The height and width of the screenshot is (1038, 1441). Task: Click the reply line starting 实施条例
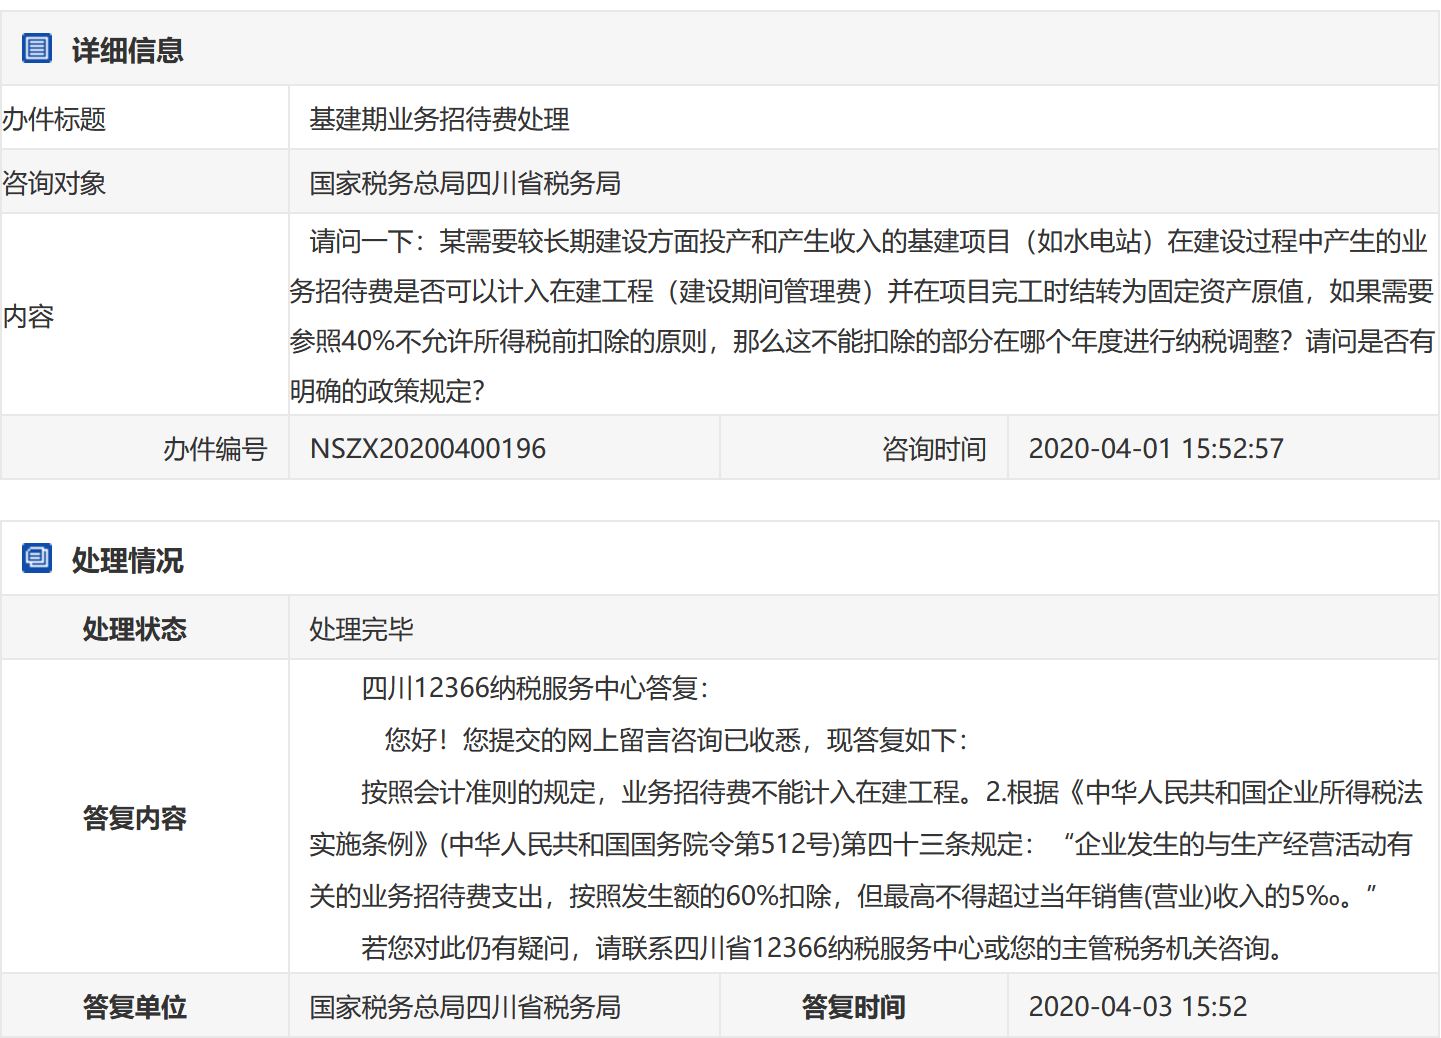tap(861, 844)
